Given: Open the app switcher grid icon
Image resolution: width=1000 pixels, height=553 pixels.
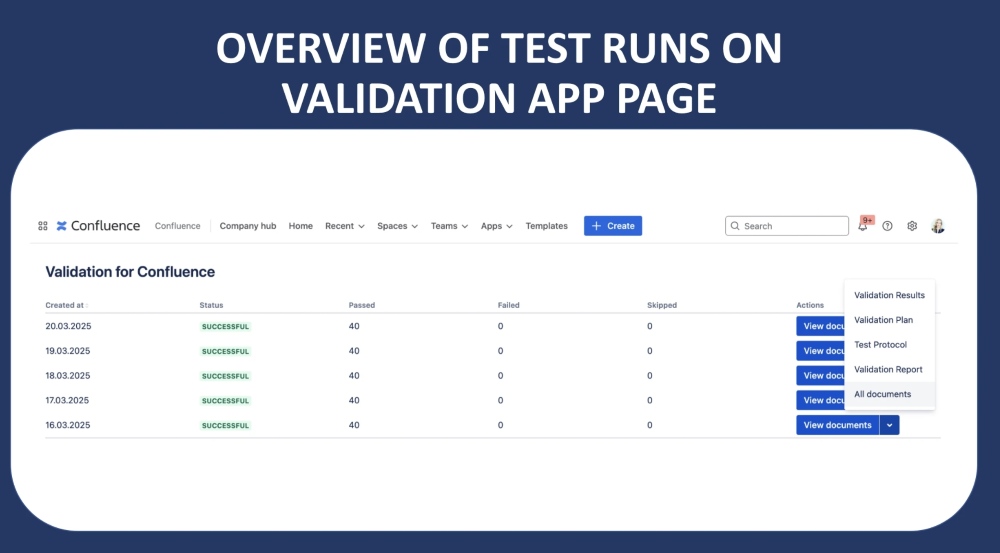Looking at the screenshot, I should [x=43, y=226].
